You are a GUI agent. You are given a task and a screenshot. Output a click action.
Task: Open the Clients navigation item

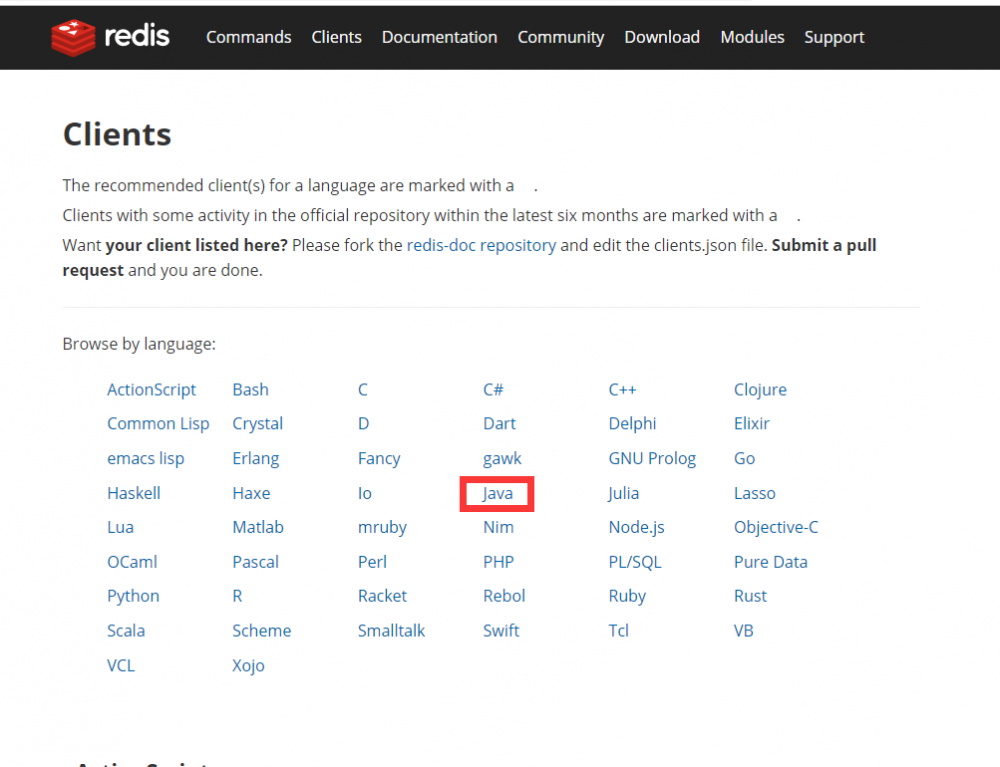tap(337, 38)
